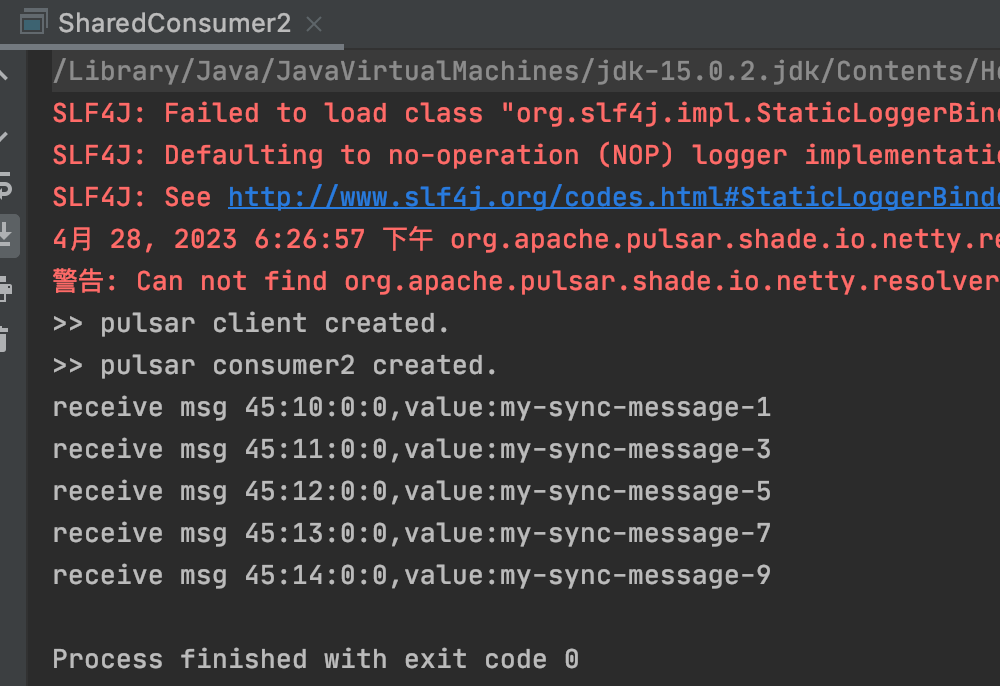Toggle the Soft-Wrap console icon
Image resolution: width=1000 pixels, height=686 pixels.
click(4, 186)
